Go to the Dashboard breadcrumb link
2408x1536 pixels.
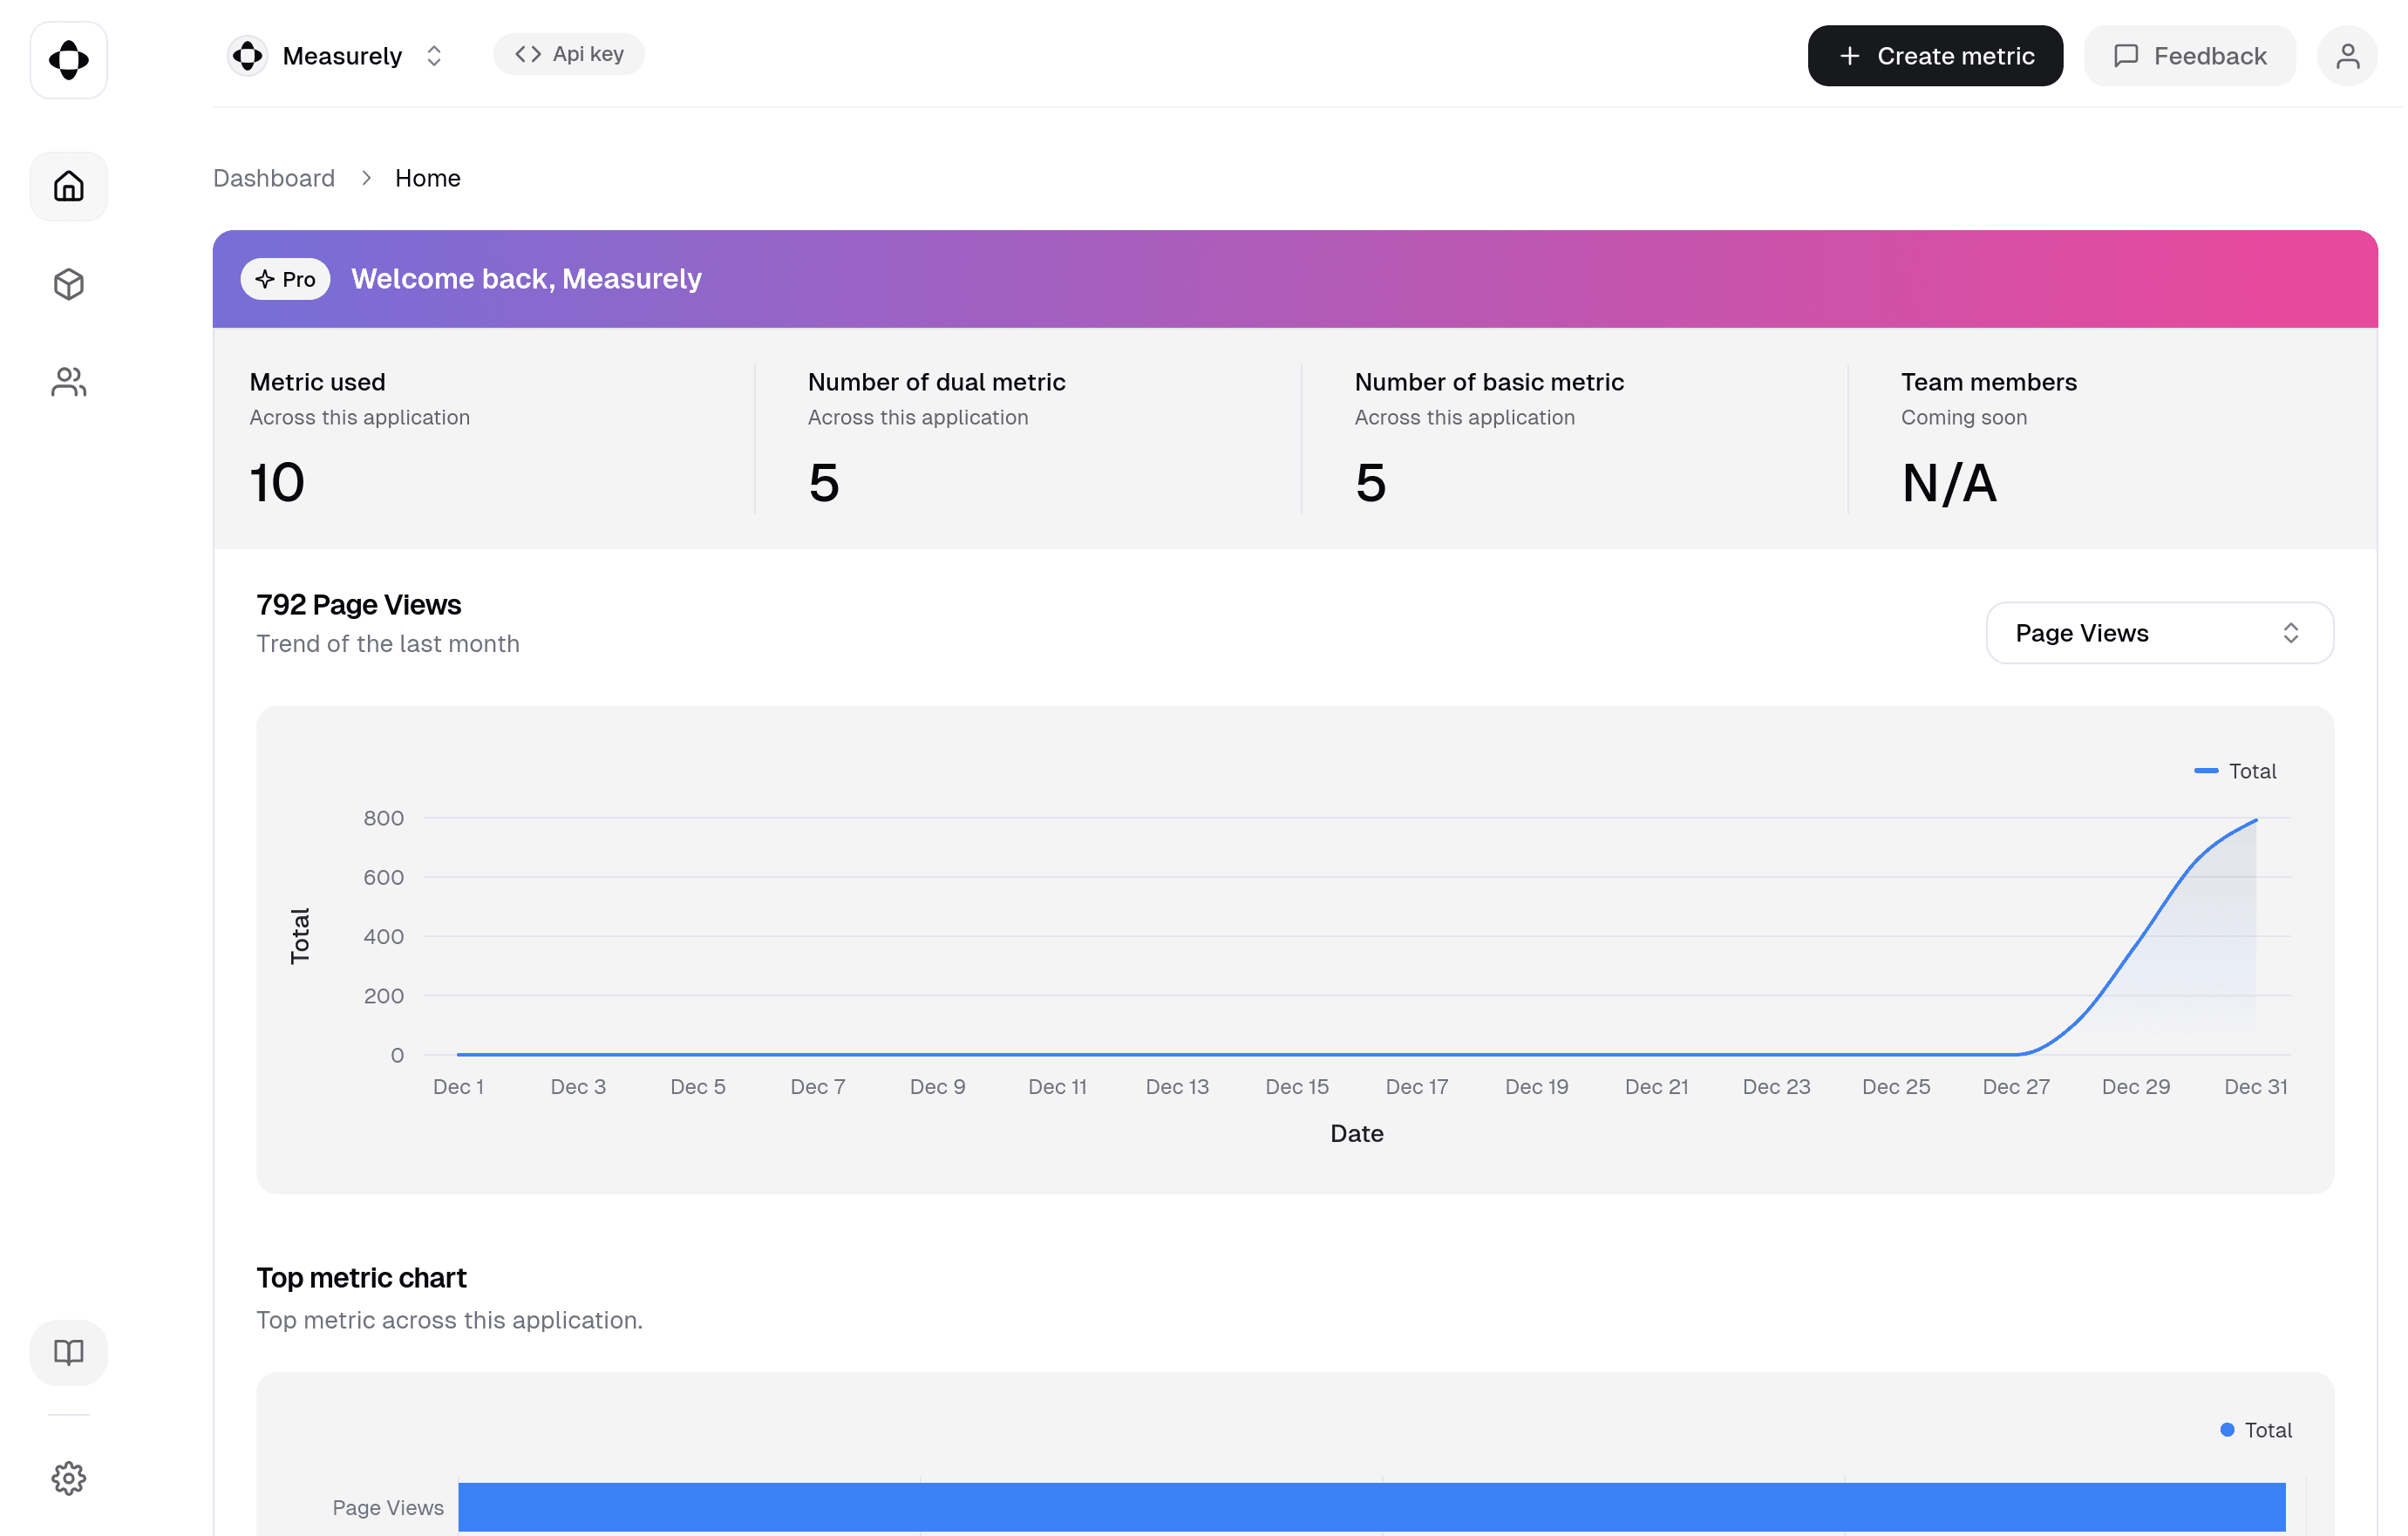click(274, 178)
